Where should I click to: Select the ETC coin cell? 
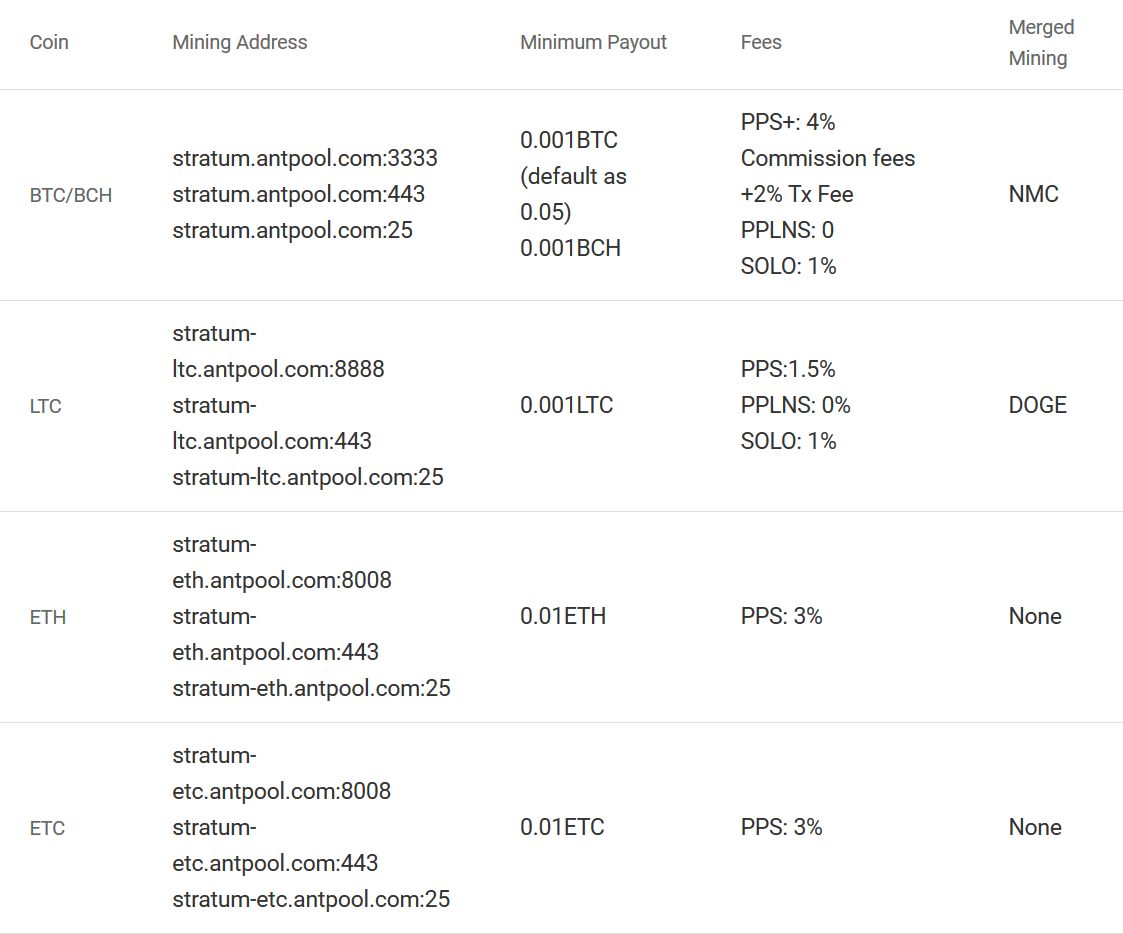[47, 829]
